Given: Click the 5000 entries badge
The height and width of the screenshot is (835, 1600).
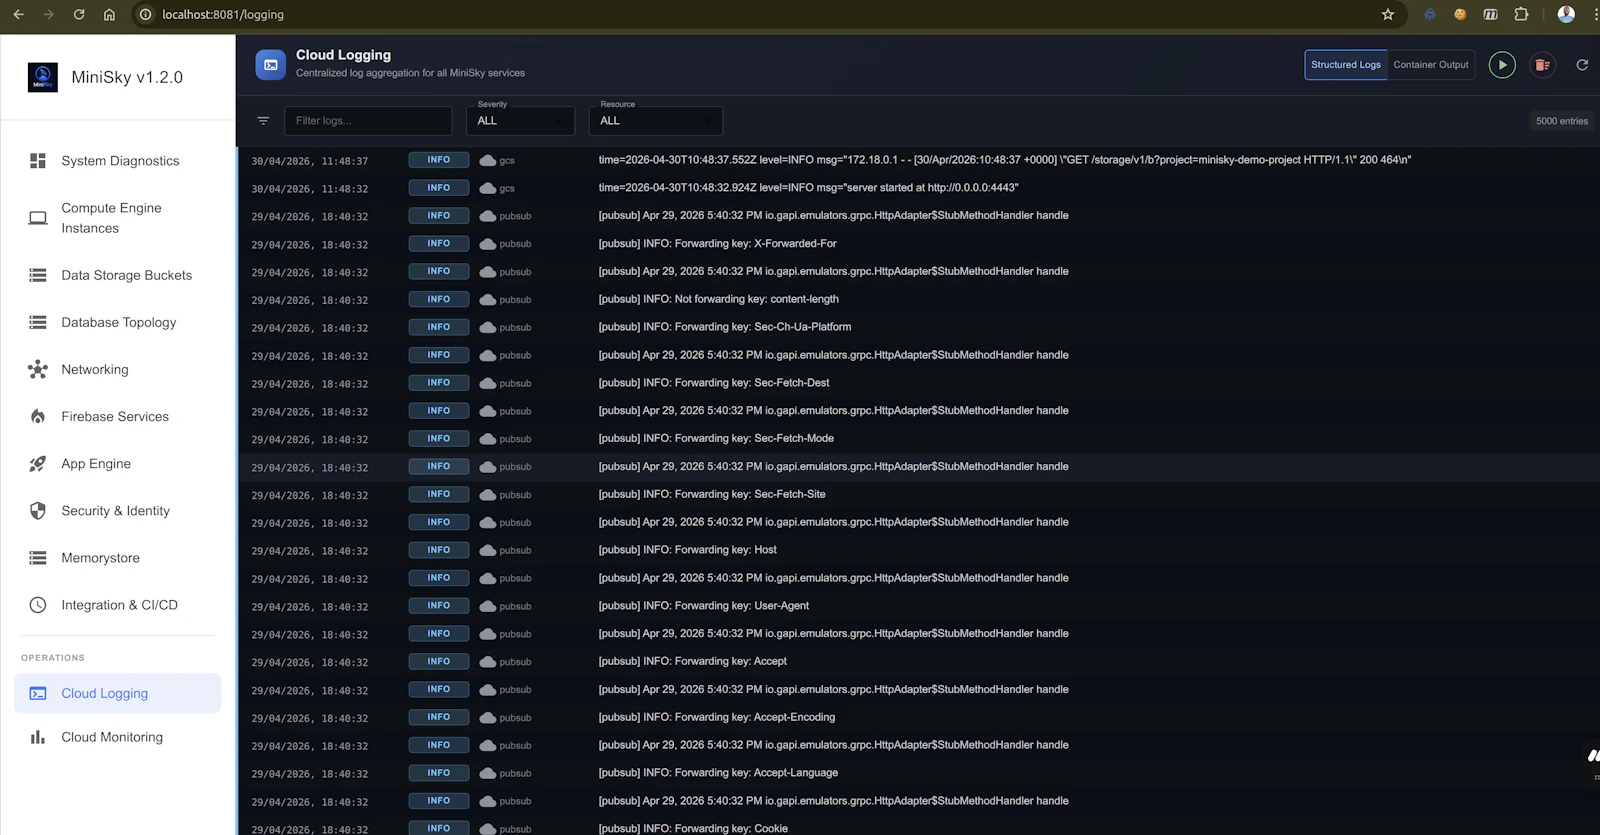Looking at the screenshot, I should click(1561, 121).
